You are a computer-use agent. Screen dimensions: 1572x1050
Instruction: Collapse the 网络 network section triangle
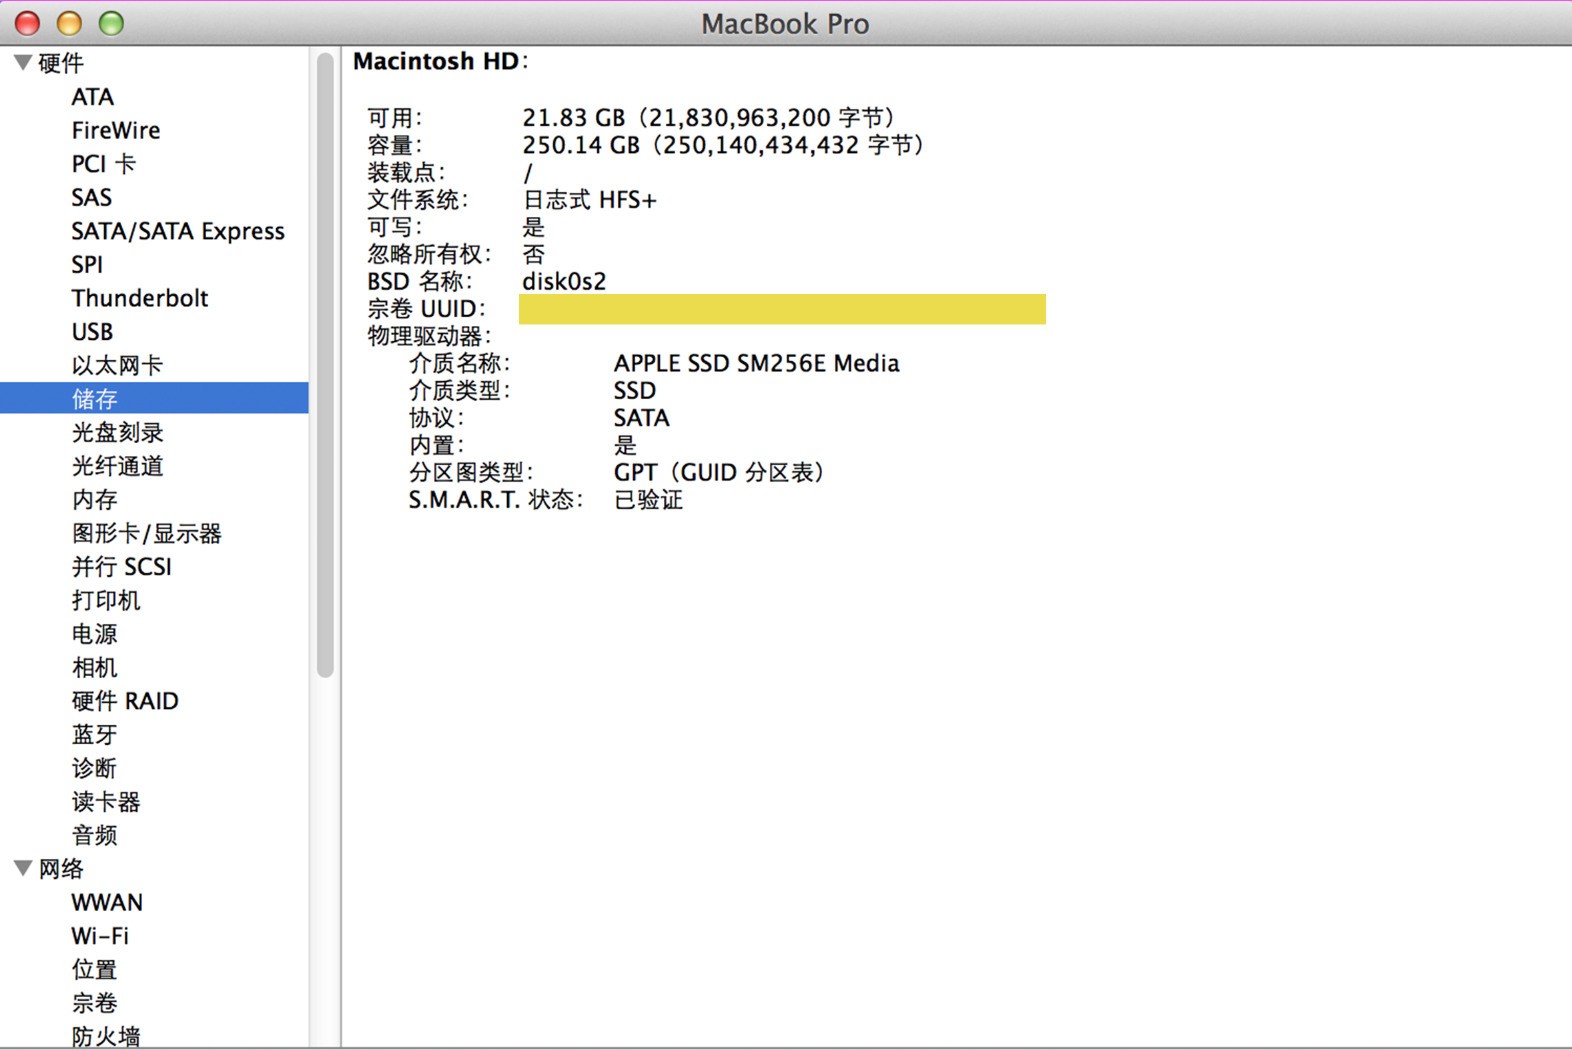[22, 868]
